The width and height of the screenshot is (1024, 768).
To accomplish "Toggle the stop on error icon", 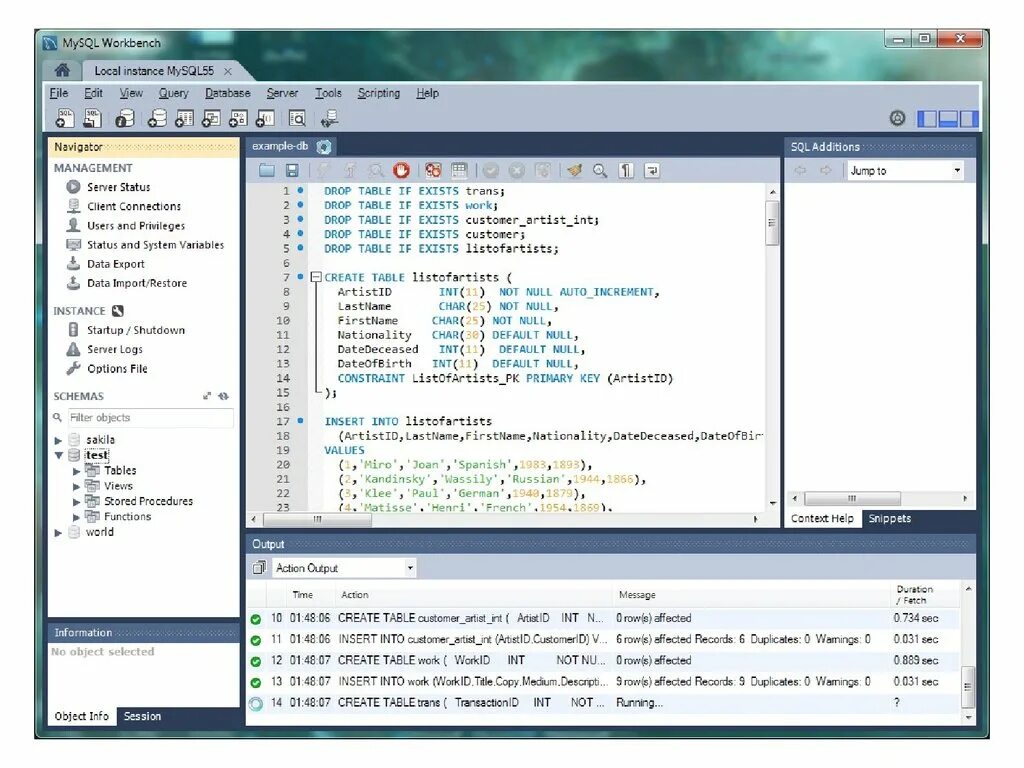I will 433,171.
